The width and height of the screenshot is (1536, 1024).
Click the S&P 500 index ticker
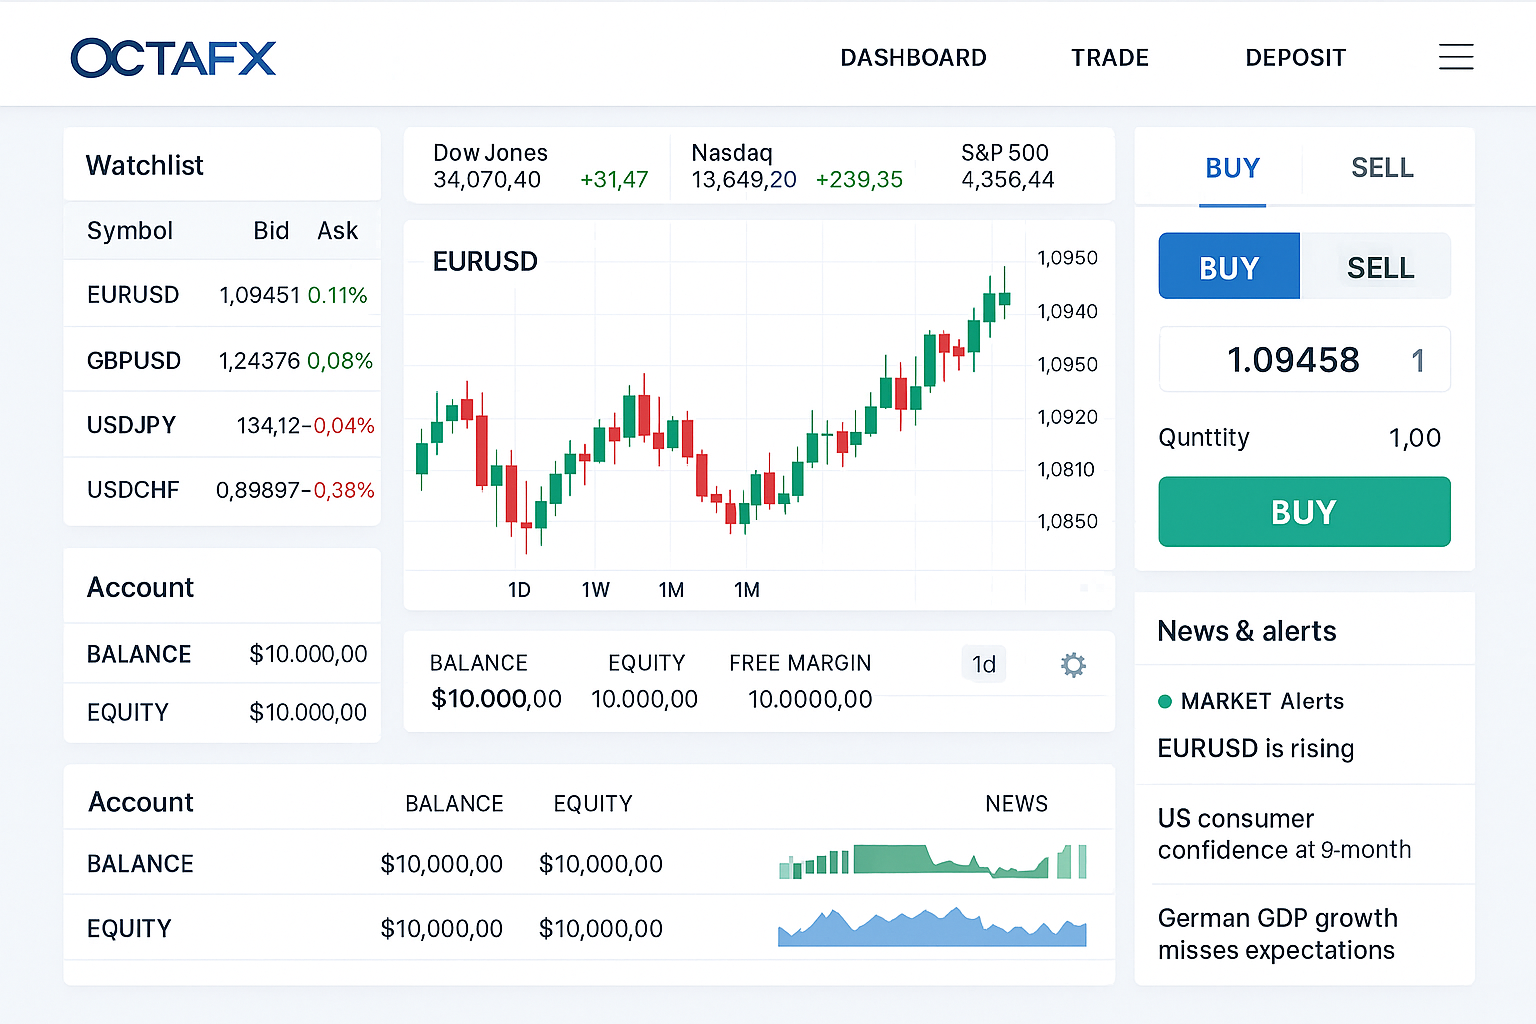tap(1008, 166)
